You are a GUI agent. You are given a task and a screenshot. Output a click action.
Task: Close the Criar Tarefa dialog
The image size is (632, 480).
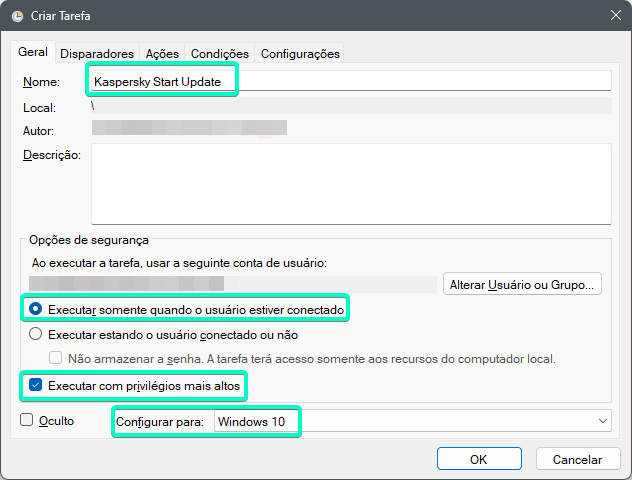point(615,15)
